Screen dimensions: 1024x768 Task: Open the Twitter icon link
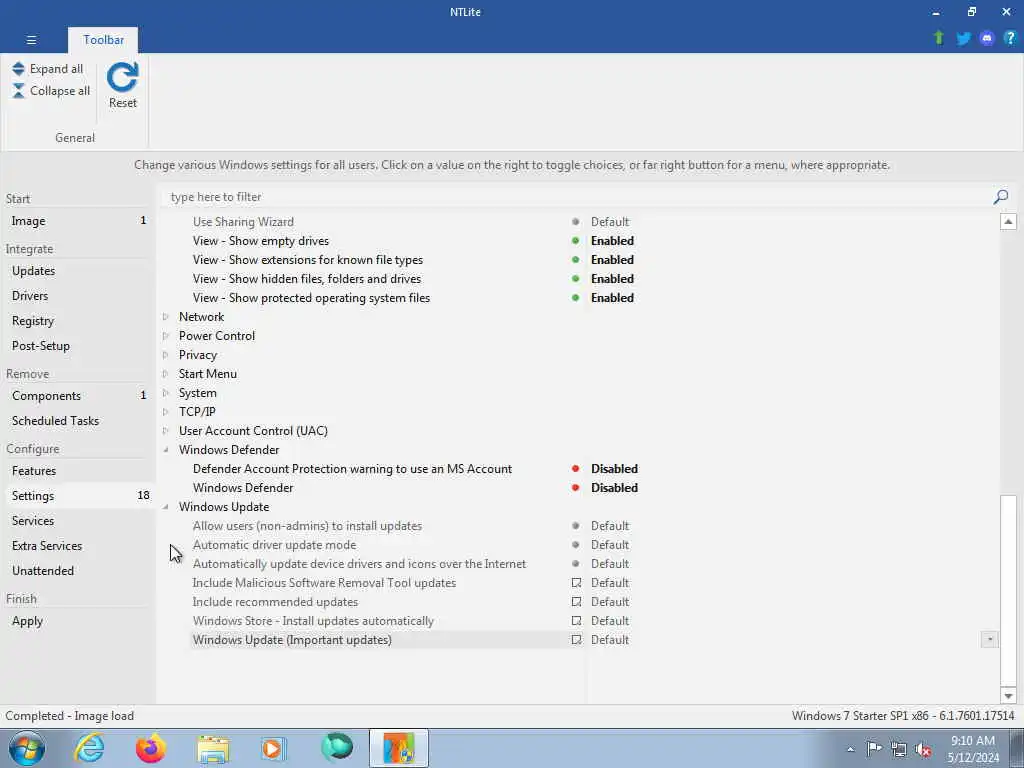tap(963, 39)
